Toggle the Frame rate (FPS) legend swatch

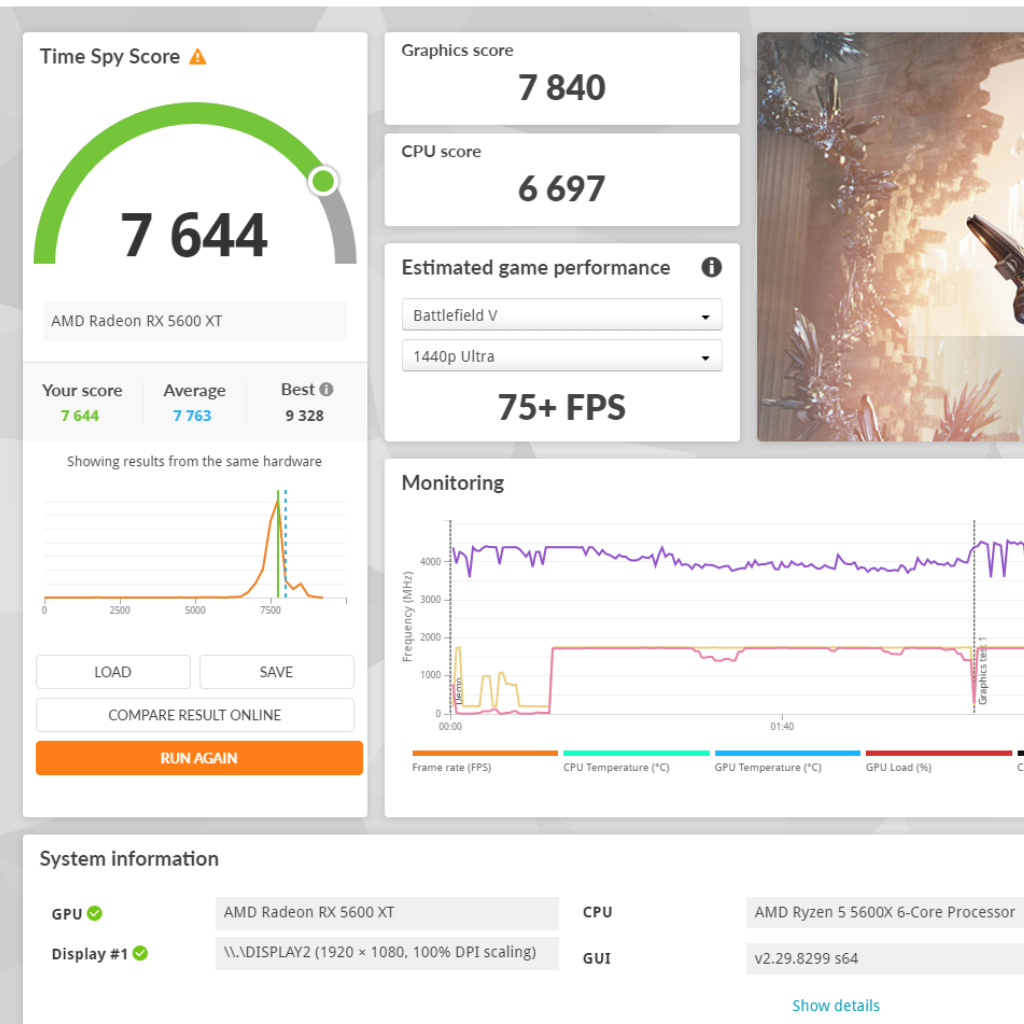point(485,753)
